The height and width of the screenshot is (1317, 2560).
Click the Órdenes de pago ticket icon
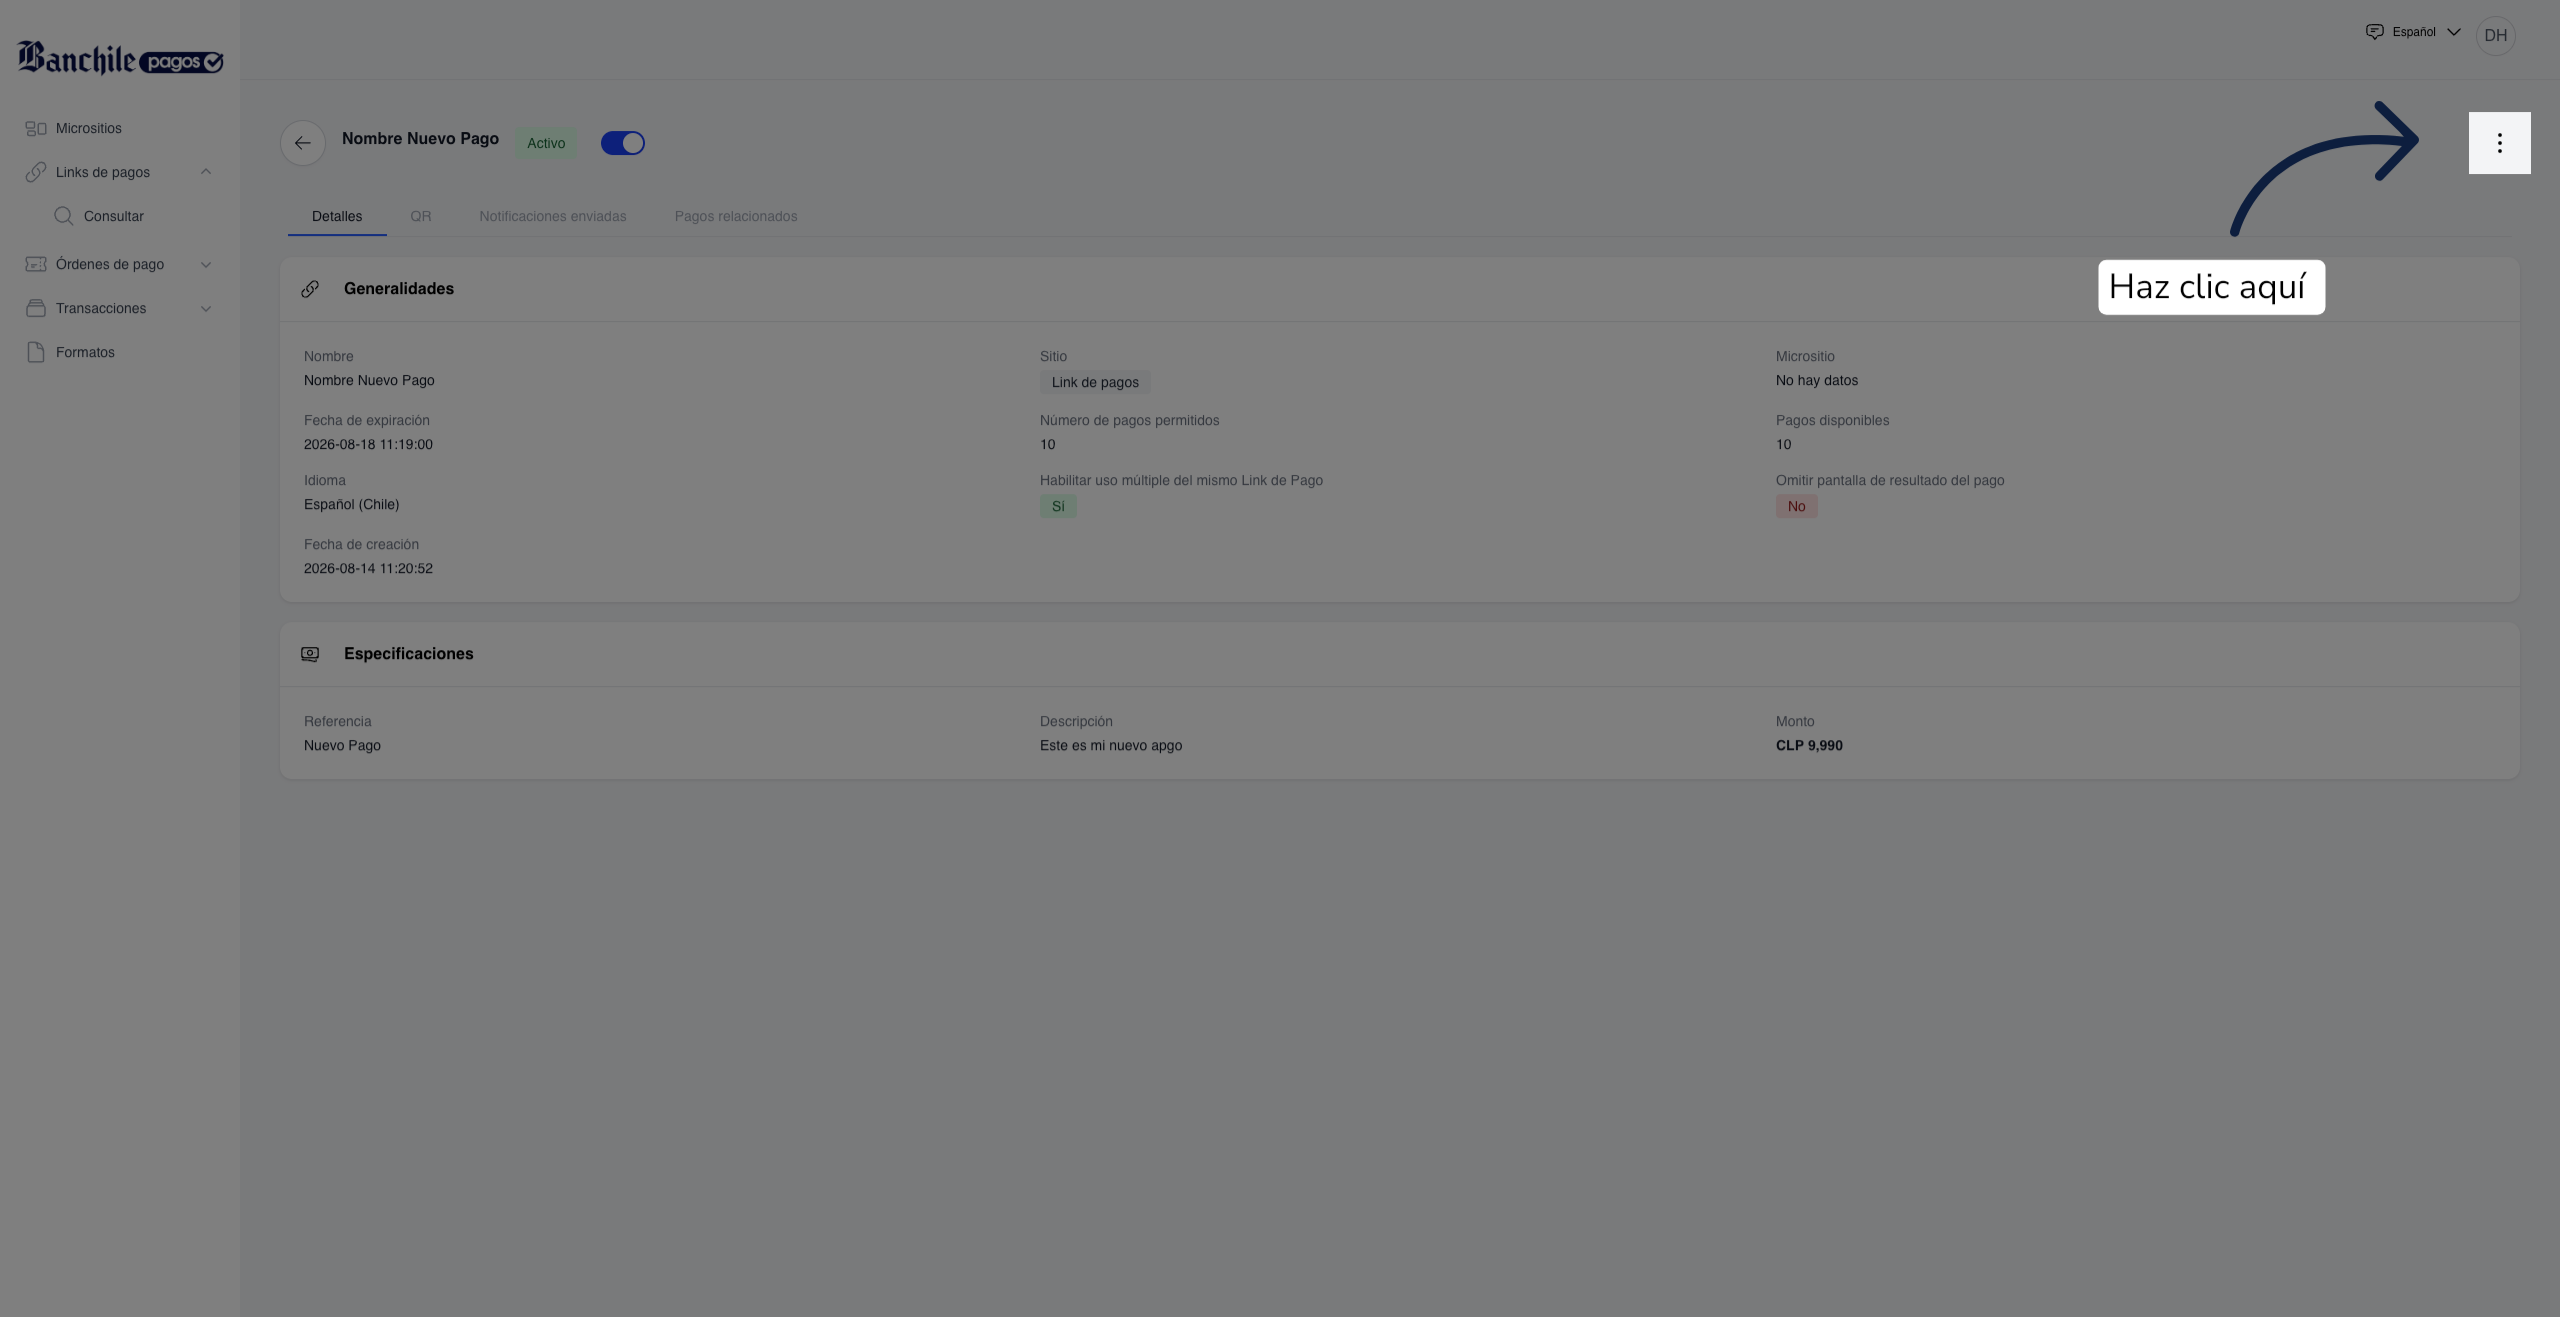36,264
